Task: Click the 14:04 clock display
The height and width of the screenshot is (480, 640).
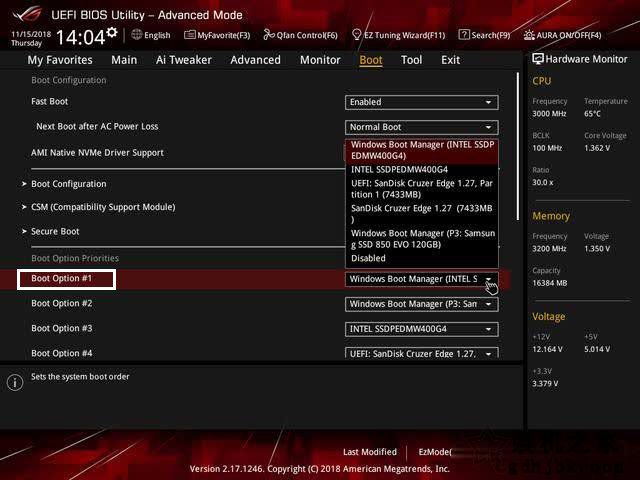Action: (x=81, y=38)
